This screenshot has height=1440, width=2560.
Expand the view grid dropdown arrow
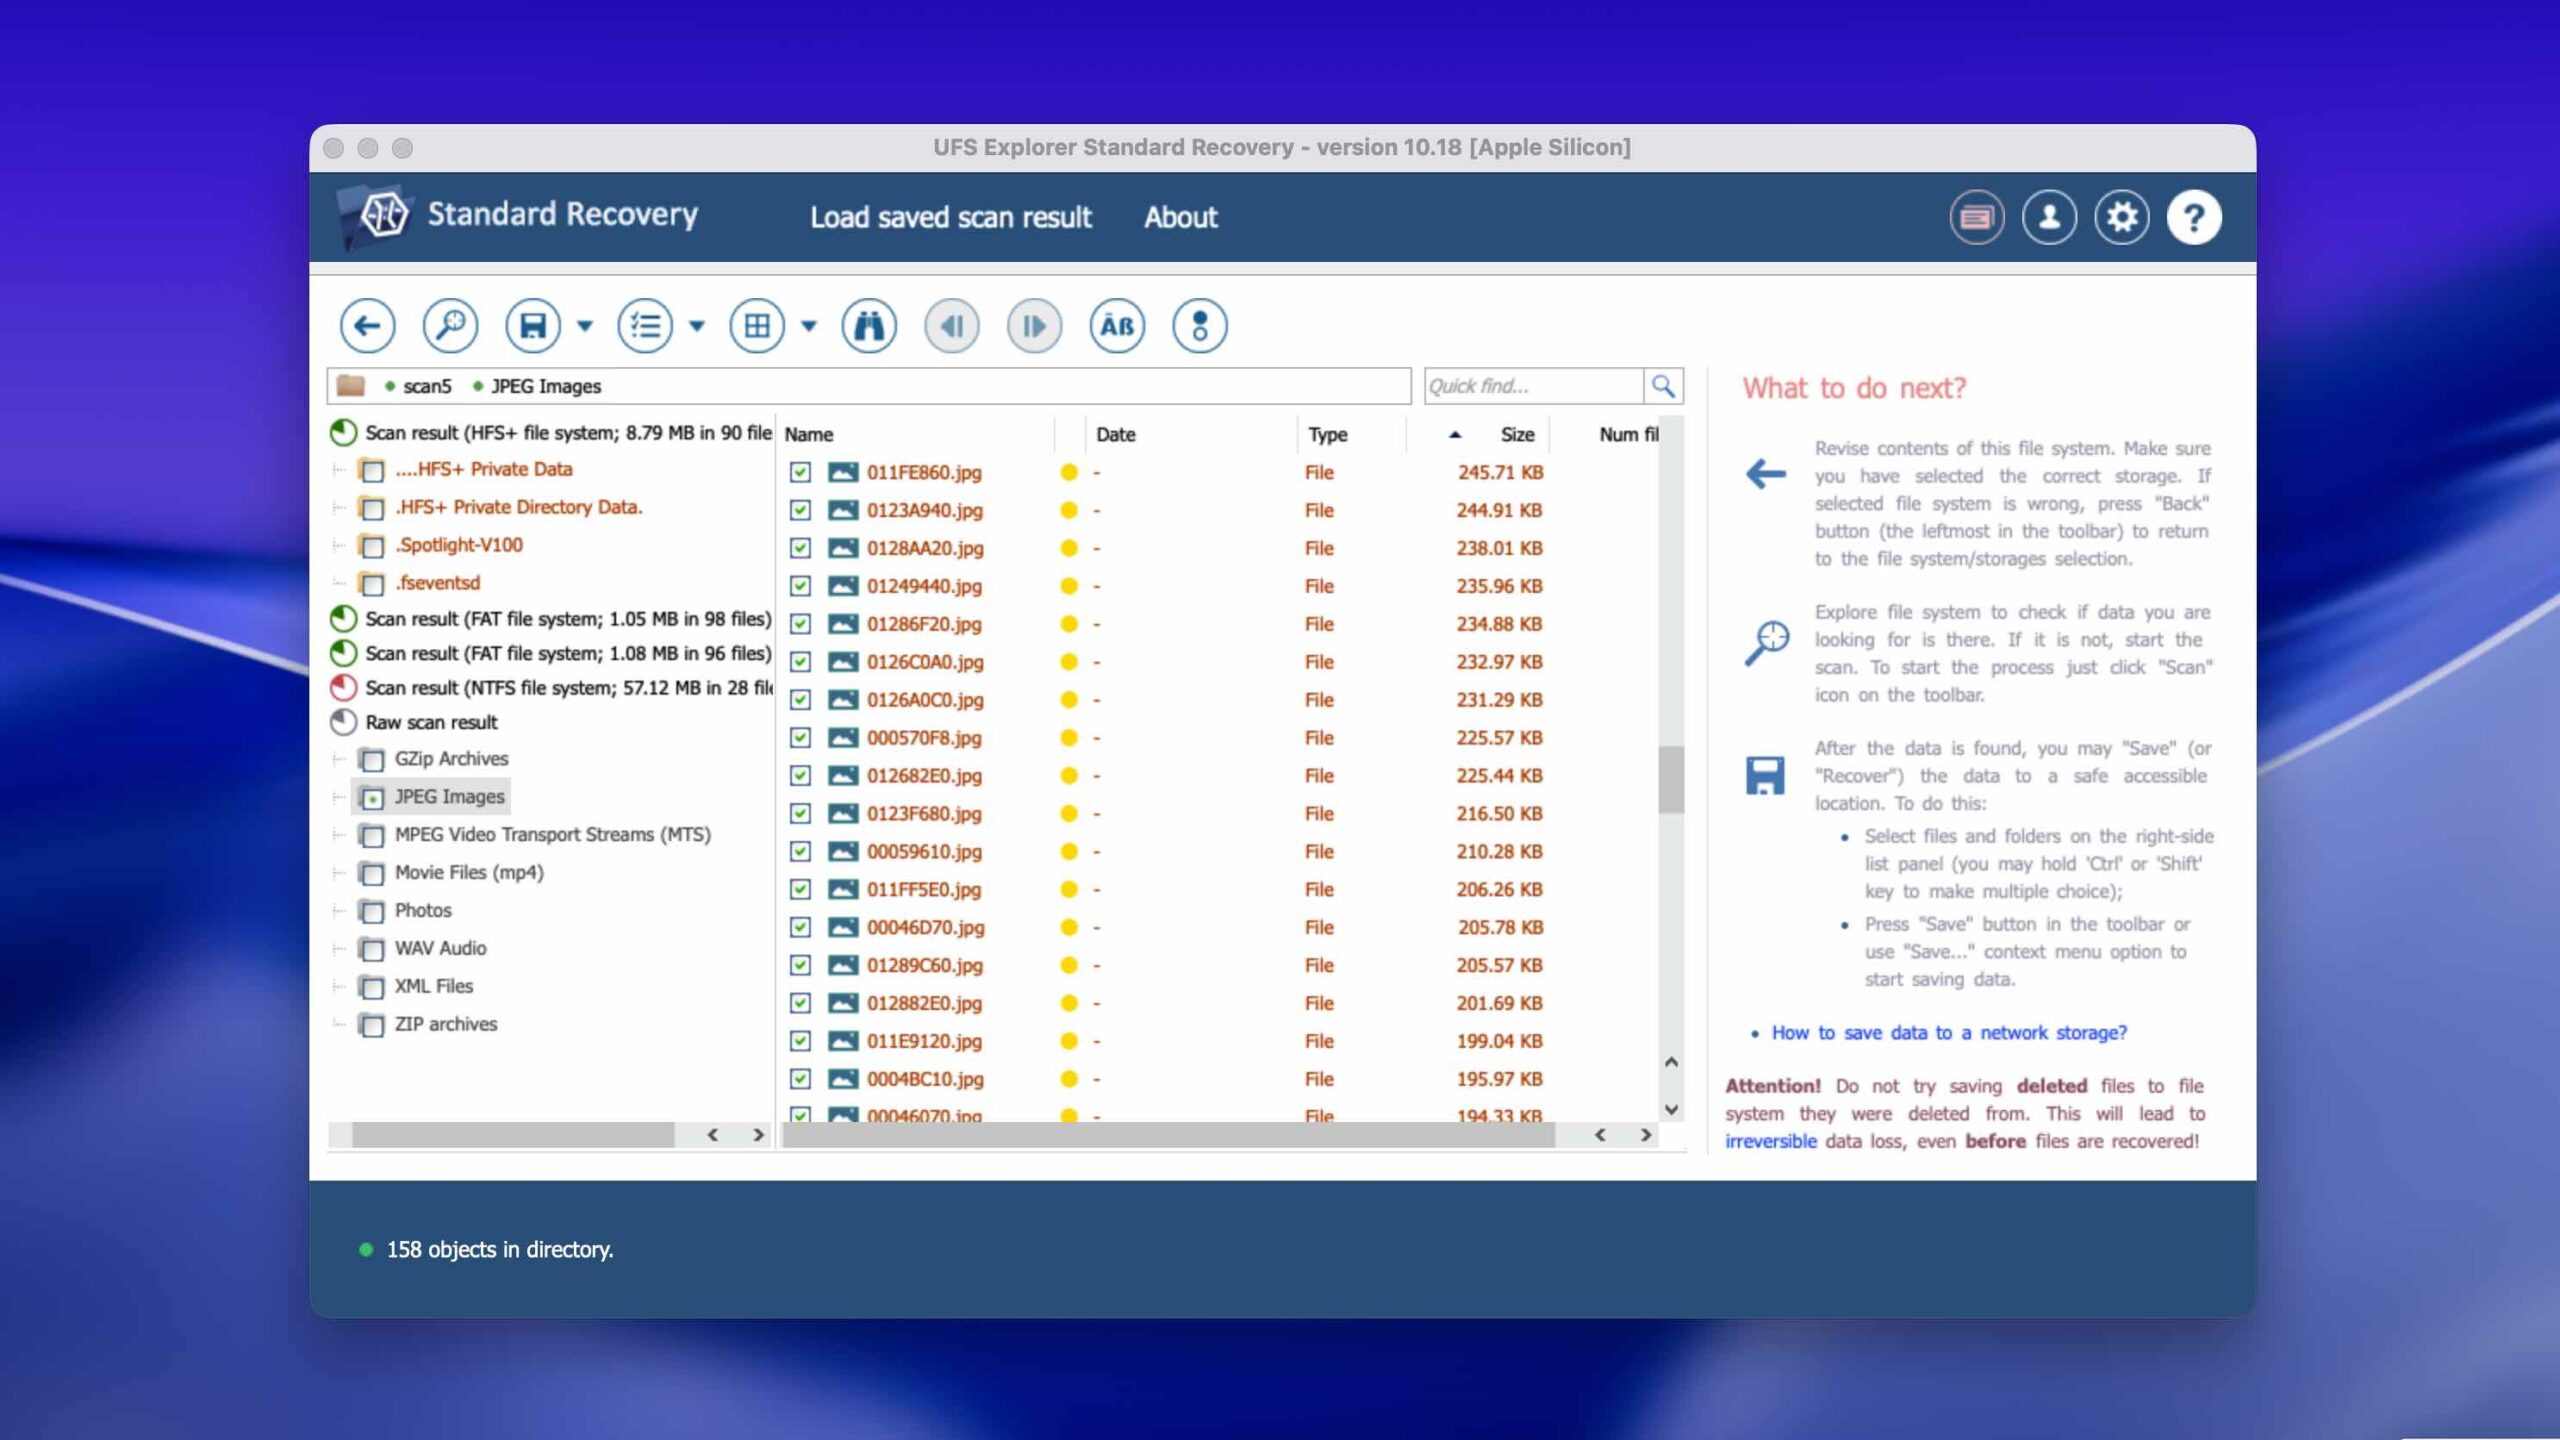click(x=809, y=326)
